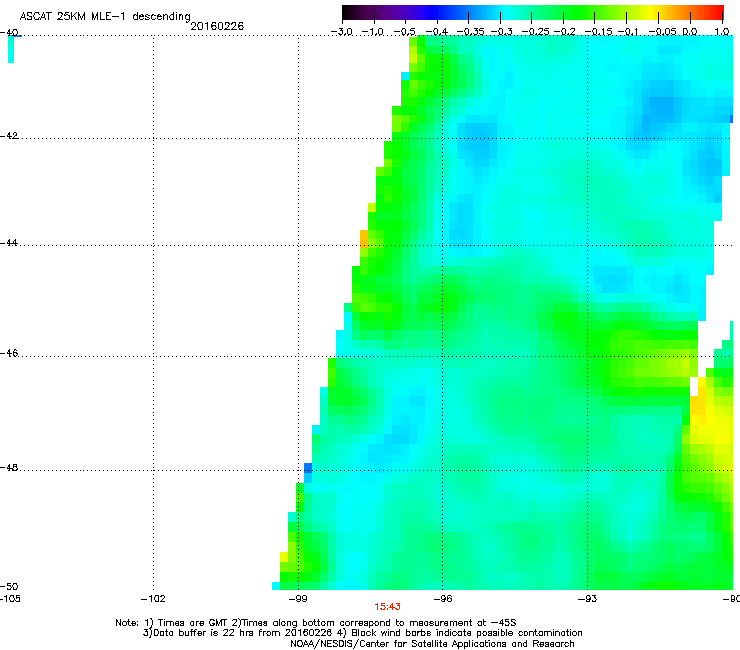This screenshot has height=650, width=740.
Task: Pick the yellow section of the colorbar
Action: coord(654,13)
